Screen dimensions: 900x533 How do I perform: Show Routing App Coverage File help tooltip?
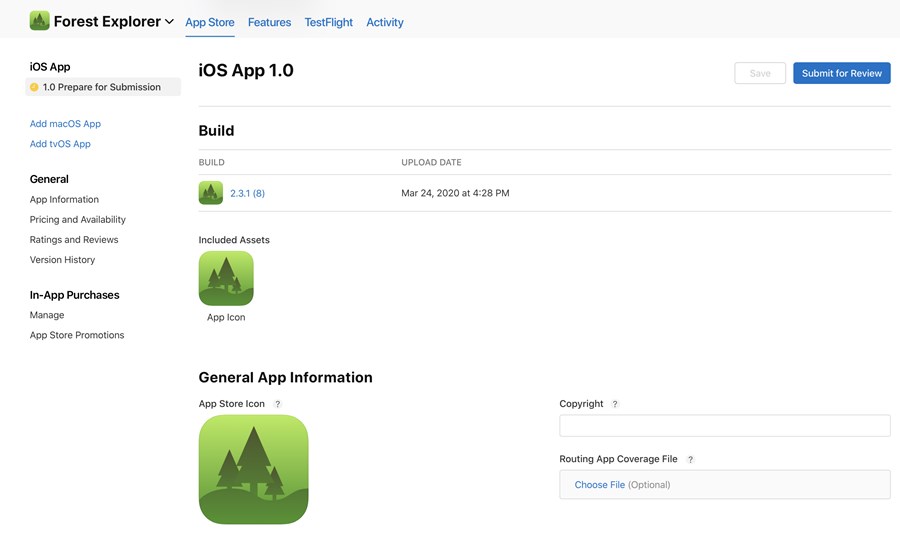coord(690,459)
